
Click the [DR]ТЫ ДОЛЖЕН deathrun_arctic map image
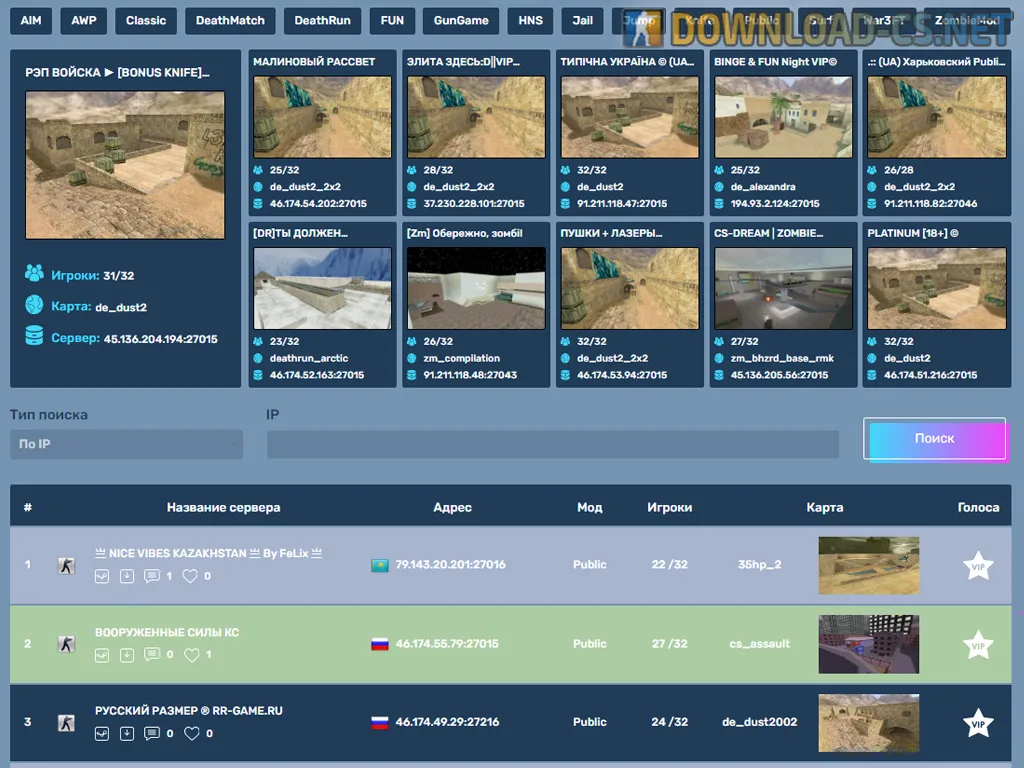pos(323,288)
